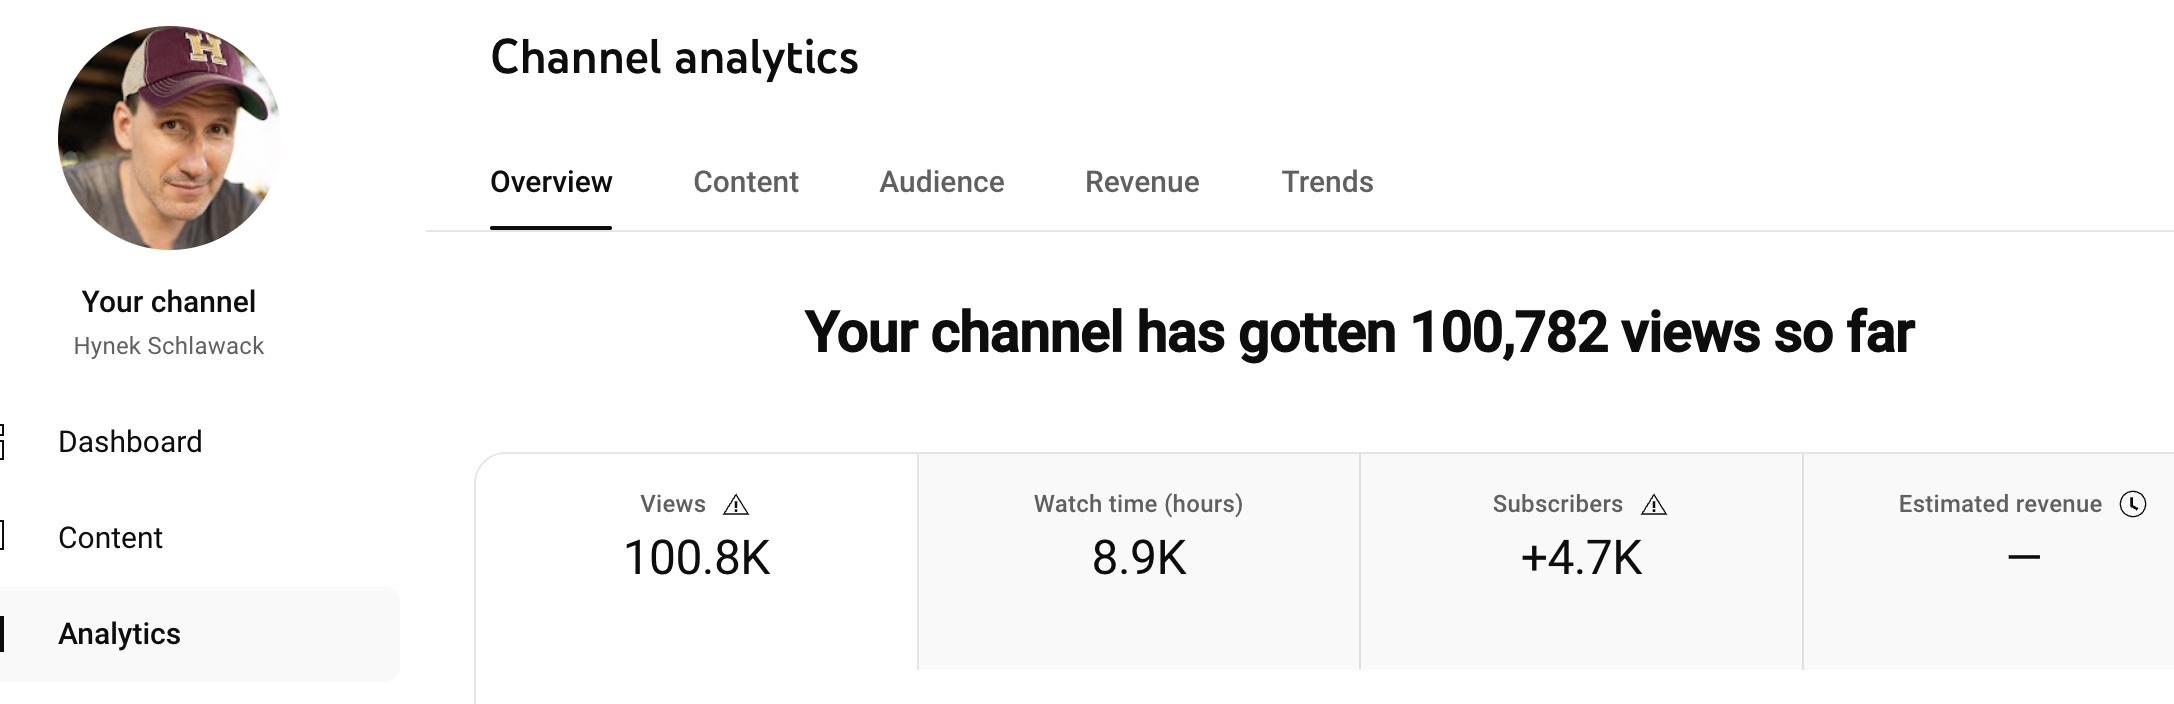The width and height of the screenshot is (2174, 704).
Task: Click the Content sidebar icon
Action: [2, 537]
